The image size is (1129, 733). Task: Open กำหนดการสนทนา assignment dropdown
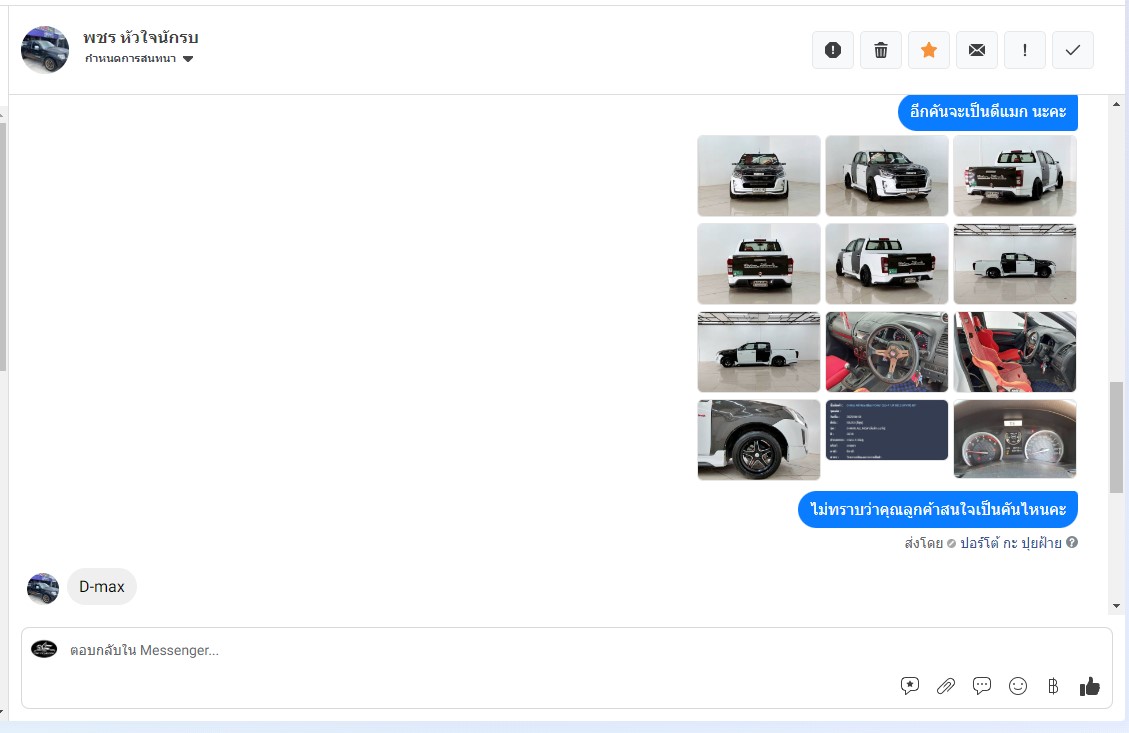tap(139, 59)
